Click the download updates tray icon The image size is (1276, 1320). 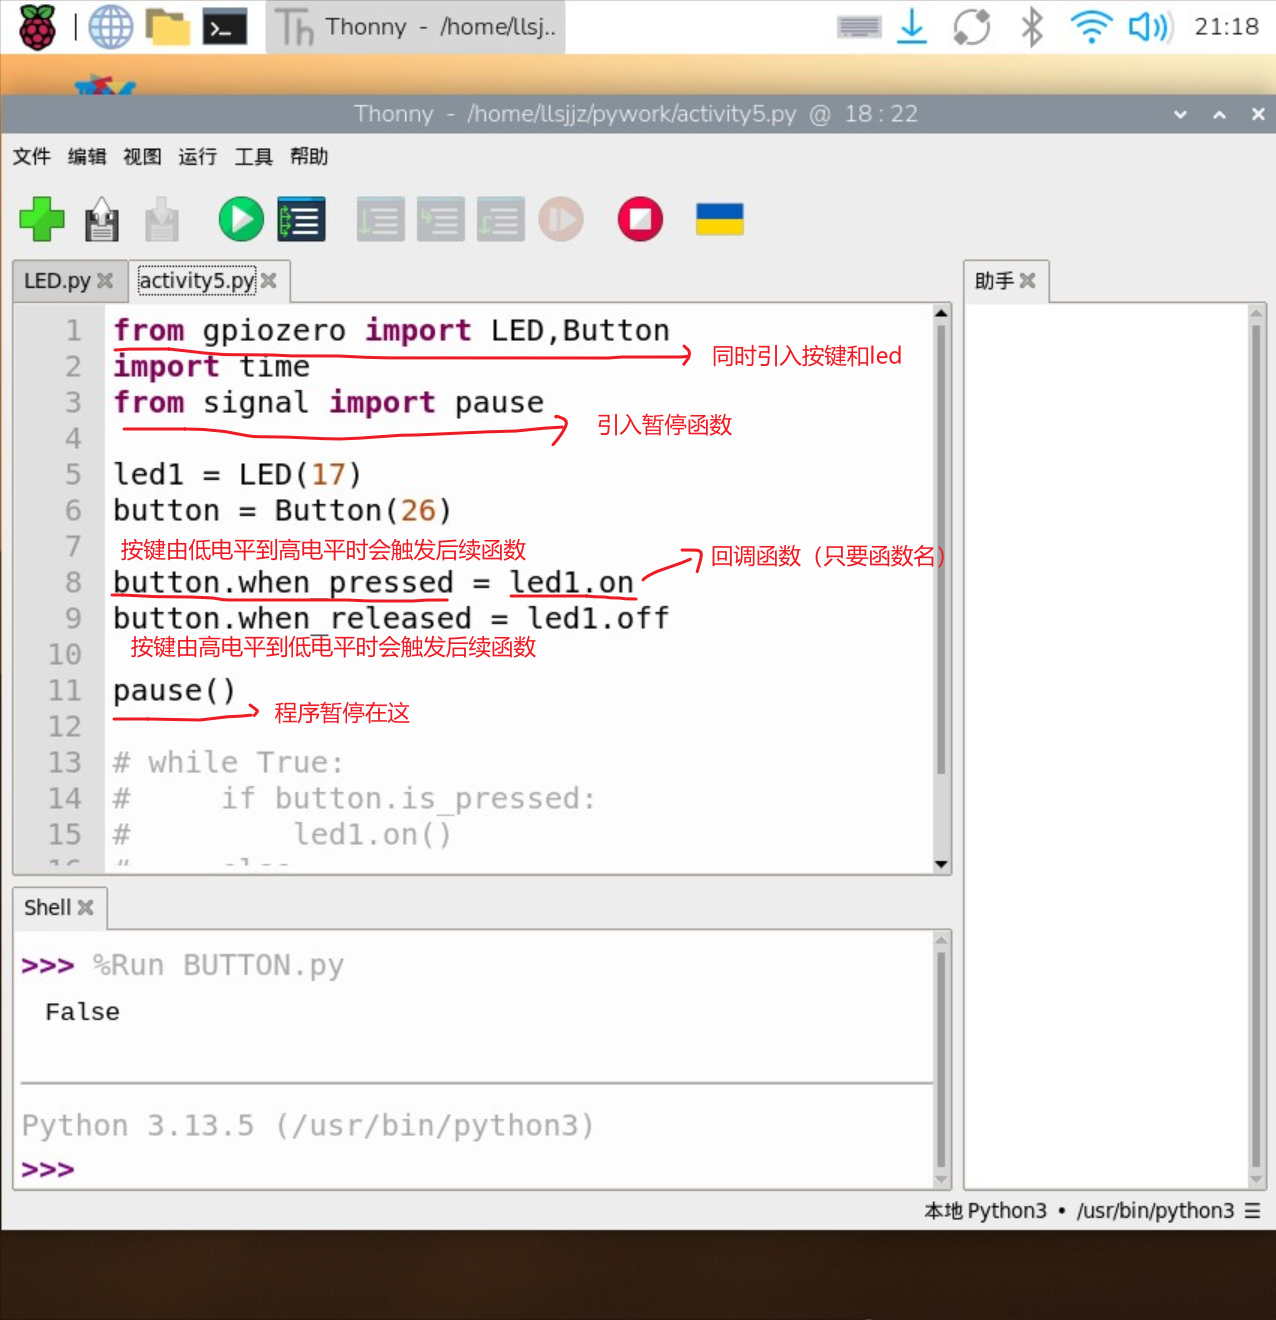pyautogui.click(x=912, y=27)
